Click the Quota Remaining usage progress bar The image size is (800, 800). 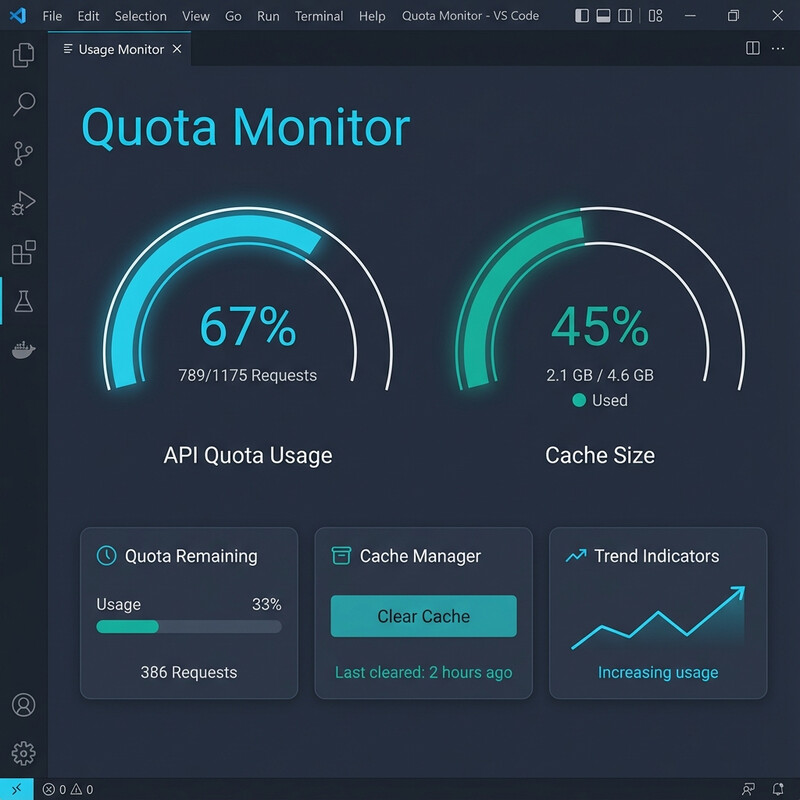189,627
